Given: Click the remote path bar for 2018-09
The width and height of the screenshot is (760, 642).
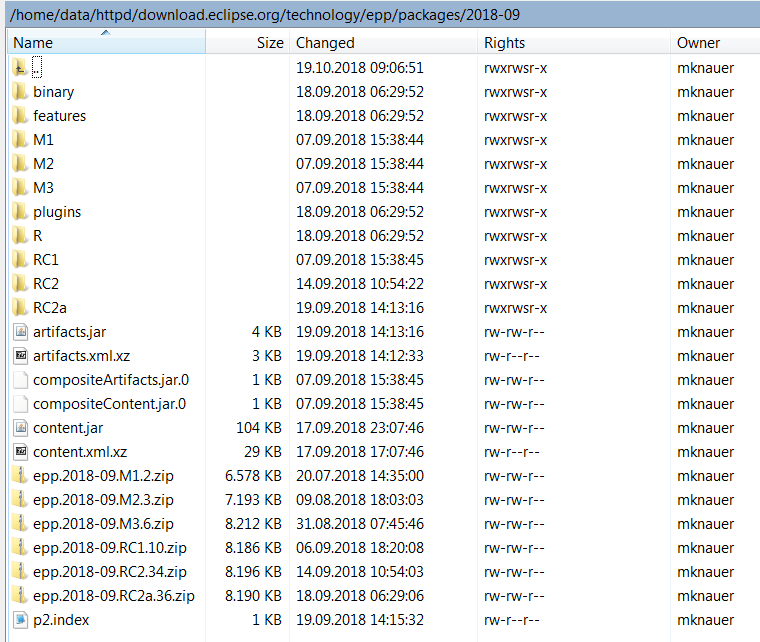Looking at the screenshot, I should 382,15.
